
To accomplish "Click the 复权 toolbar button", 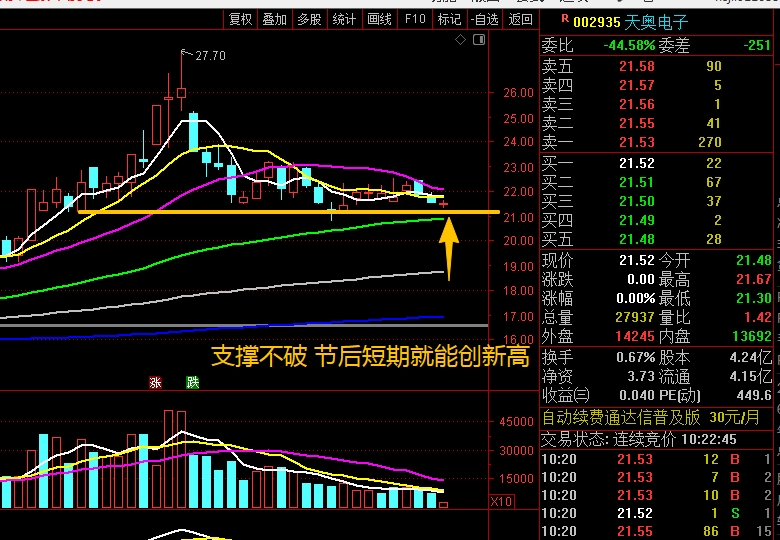I will [241, 19].
